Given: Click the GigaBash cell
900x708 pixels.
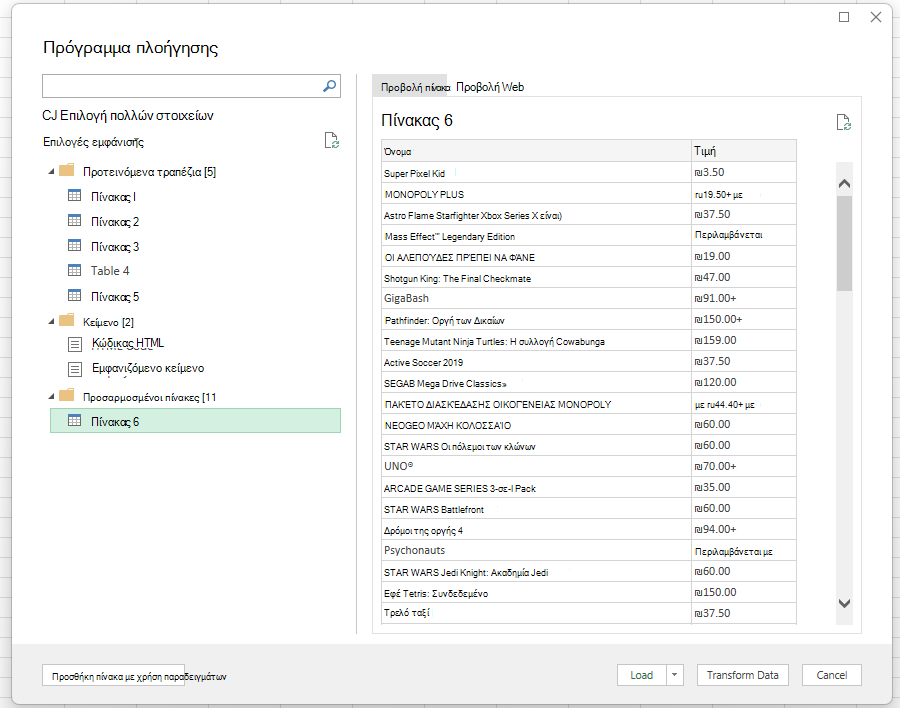Looking at the screenshot, I should tap(536, 299).
